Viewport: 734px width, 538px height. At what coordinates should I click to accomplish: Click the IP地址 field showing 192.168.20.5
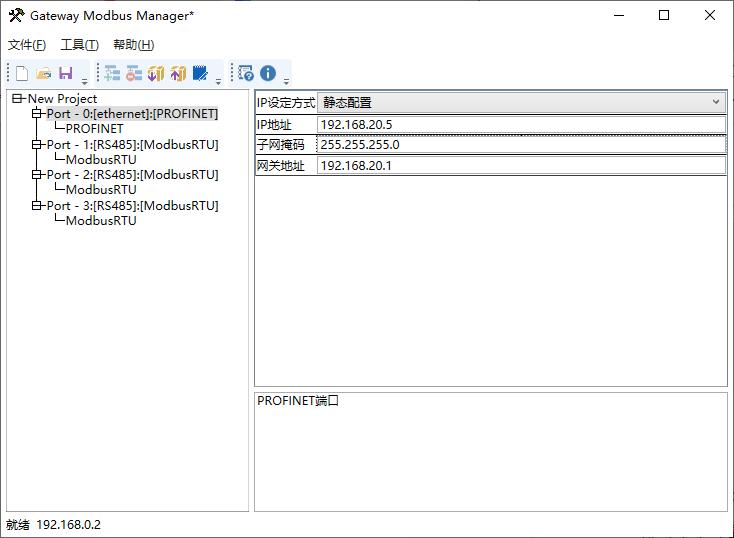[x=520, y=125]
